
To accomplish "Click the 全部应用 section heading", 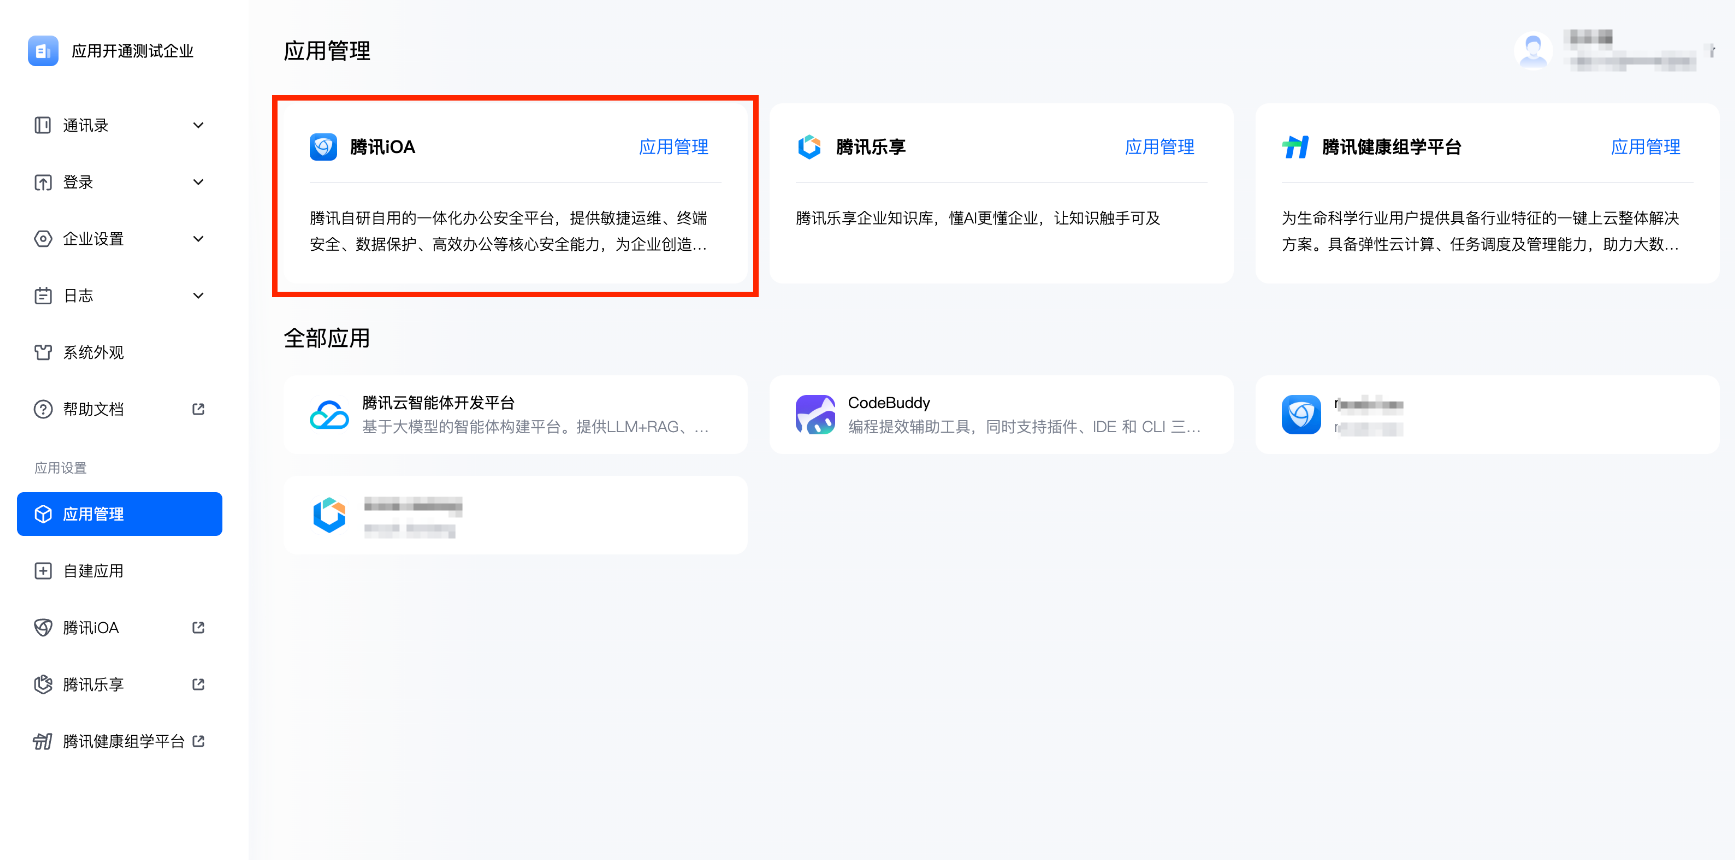I will [327, 338].
